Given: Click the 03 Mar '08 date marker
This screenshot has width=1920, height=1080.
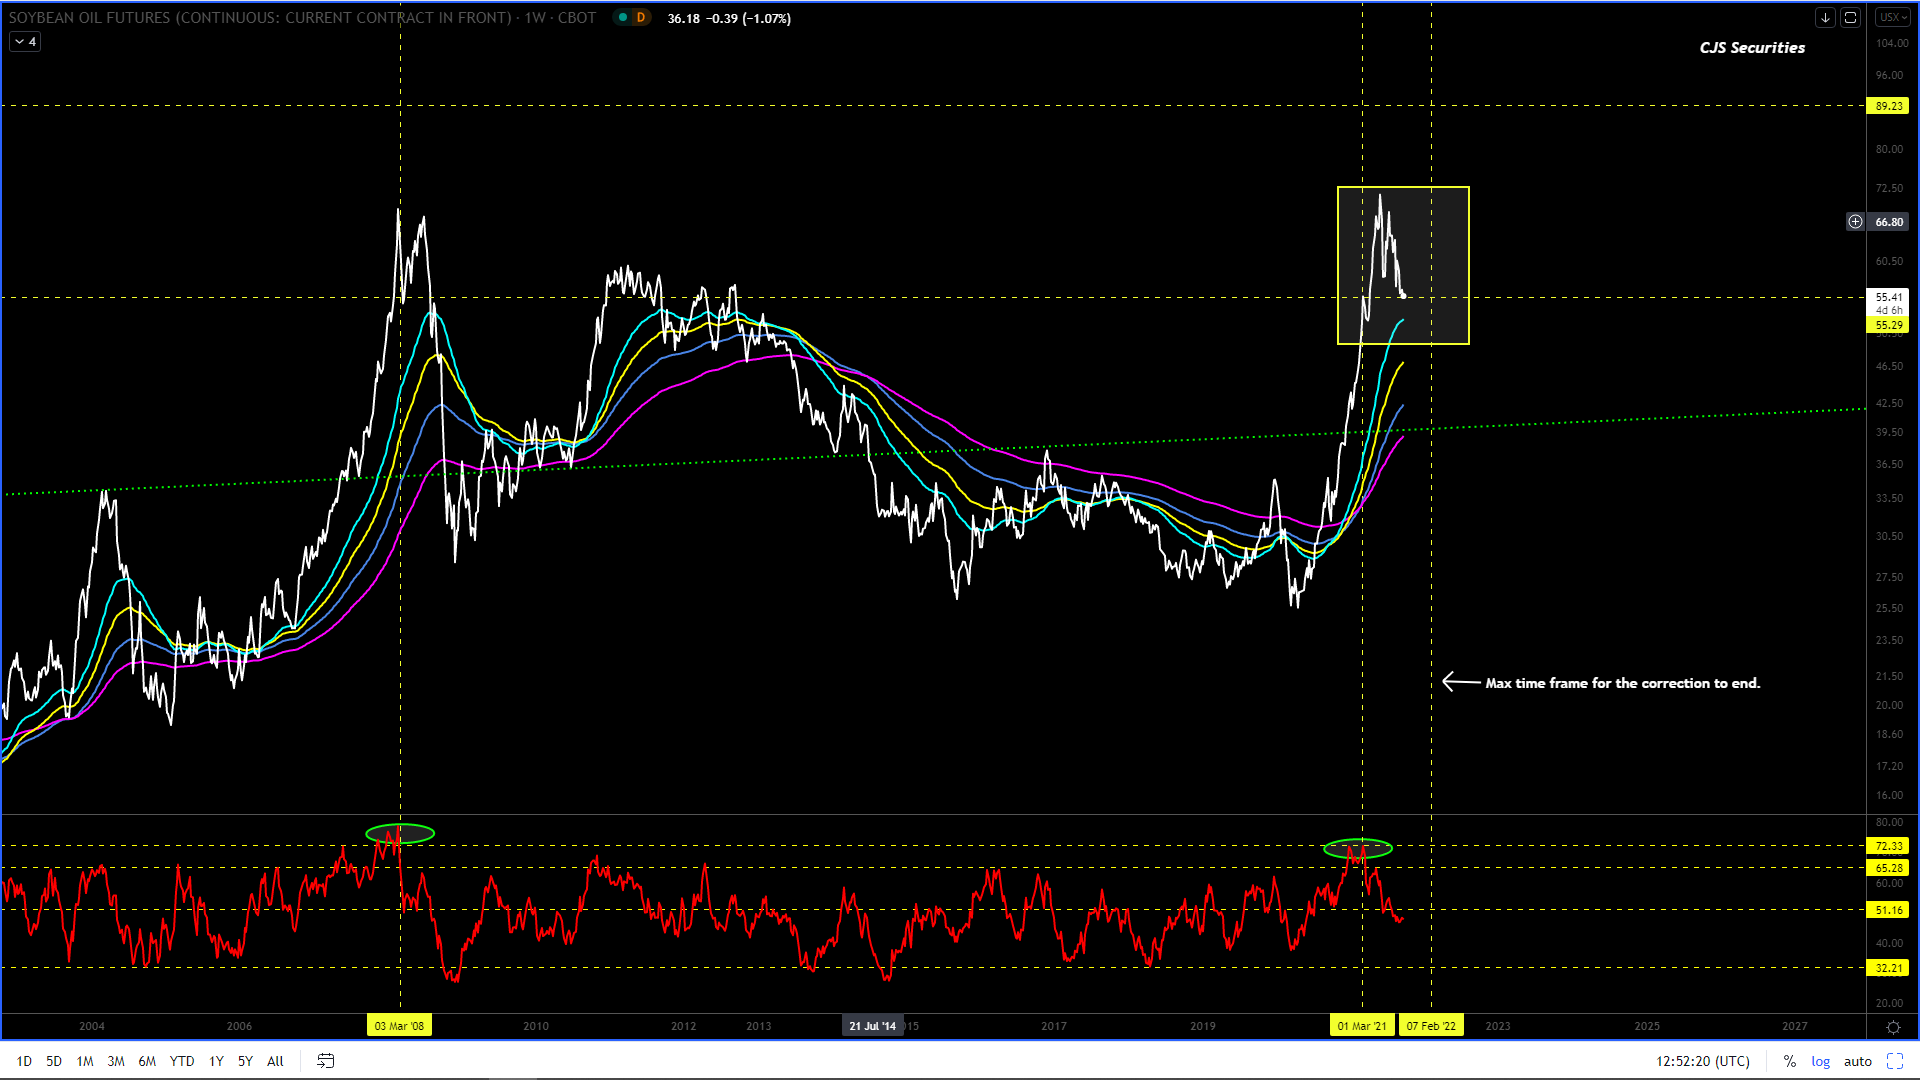Looking at the screenshot, I should point(399,1026).
